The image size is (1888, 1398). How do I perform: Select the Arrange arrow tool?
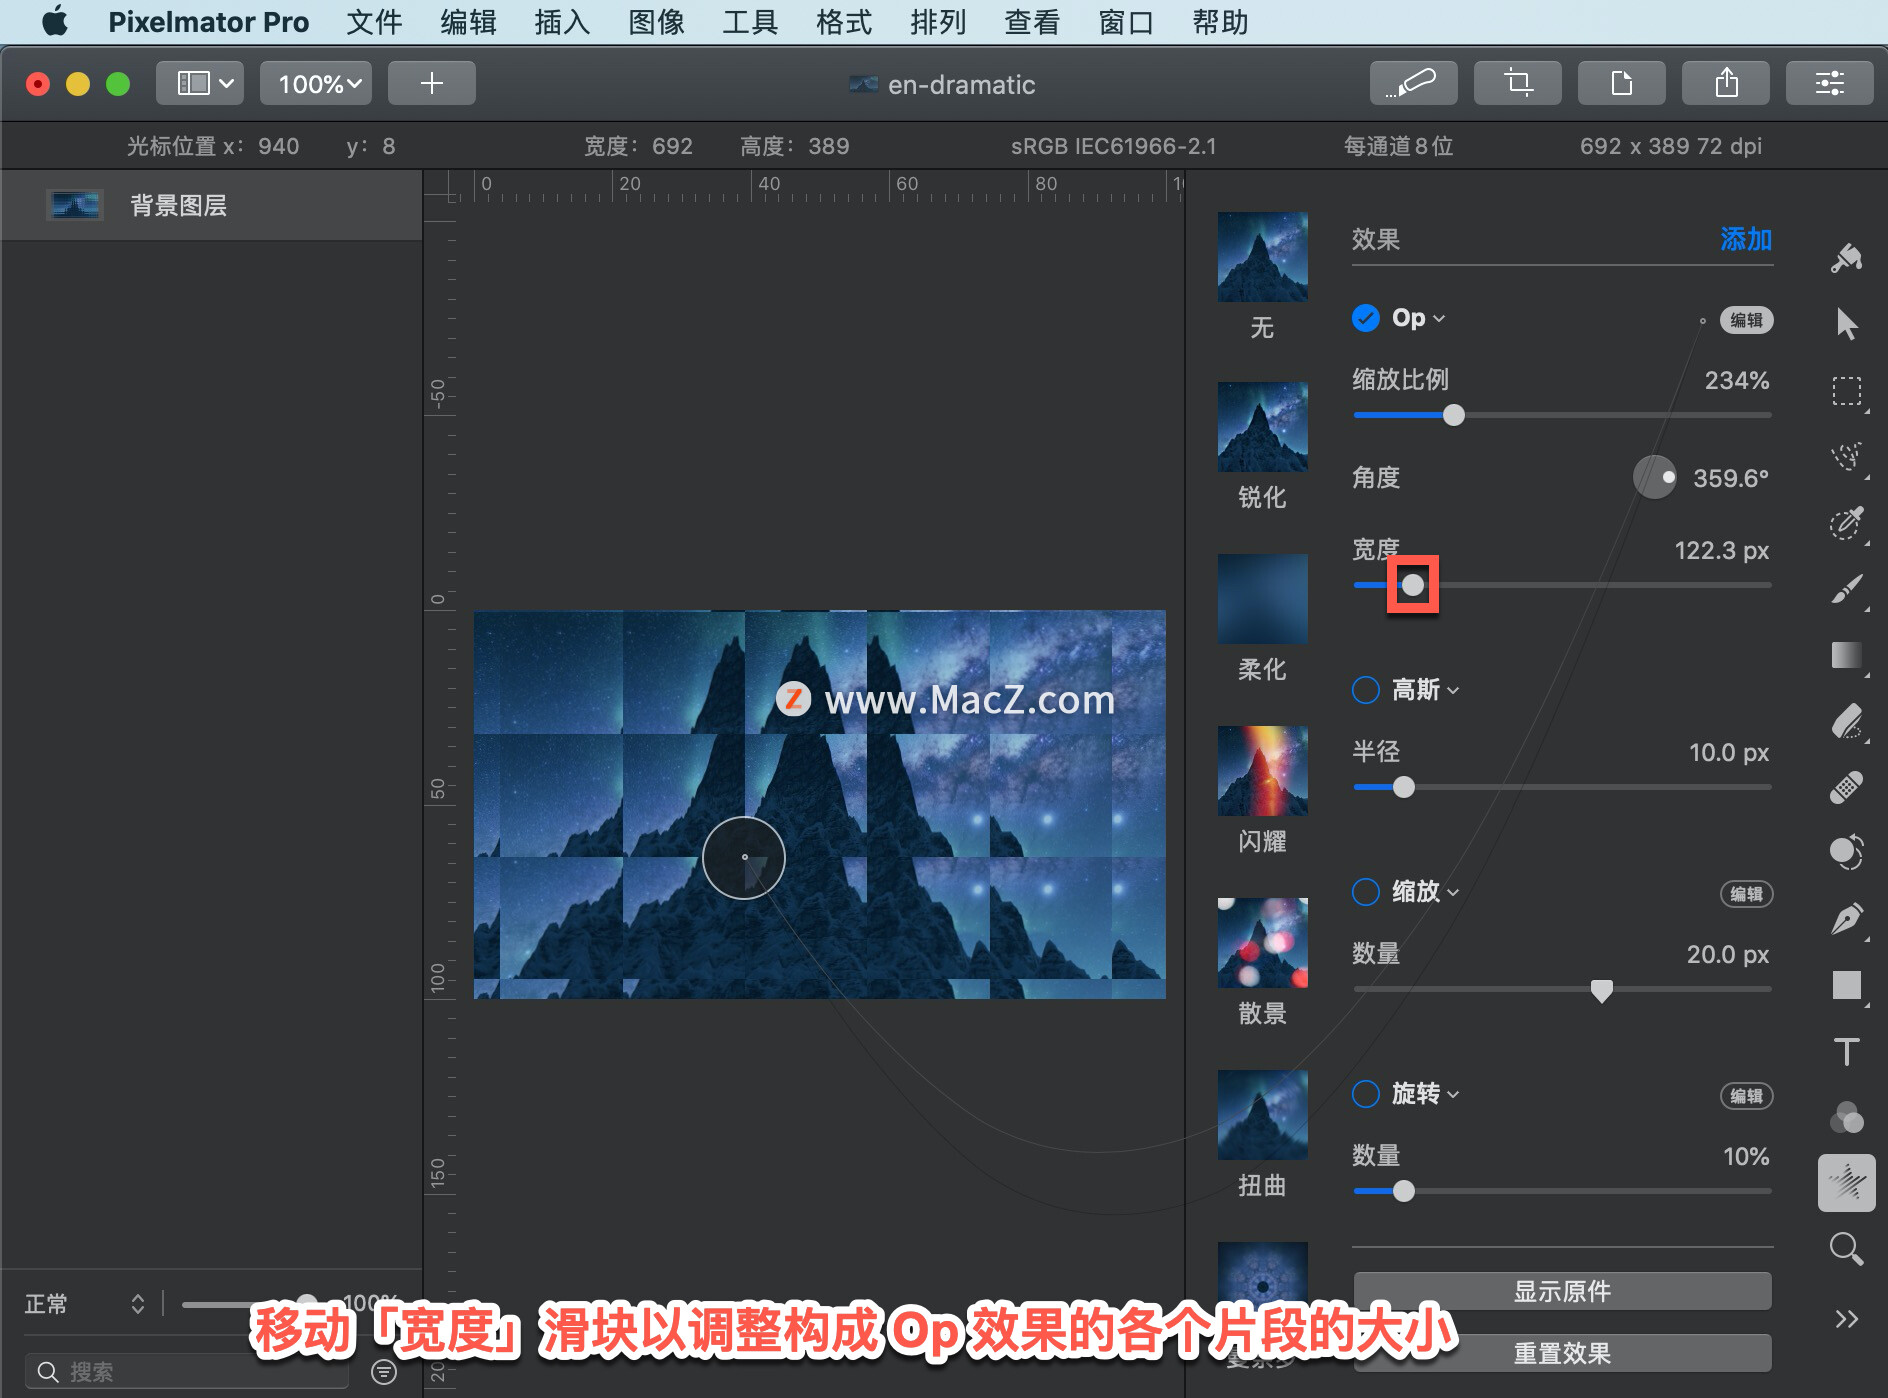point(1846,324)
